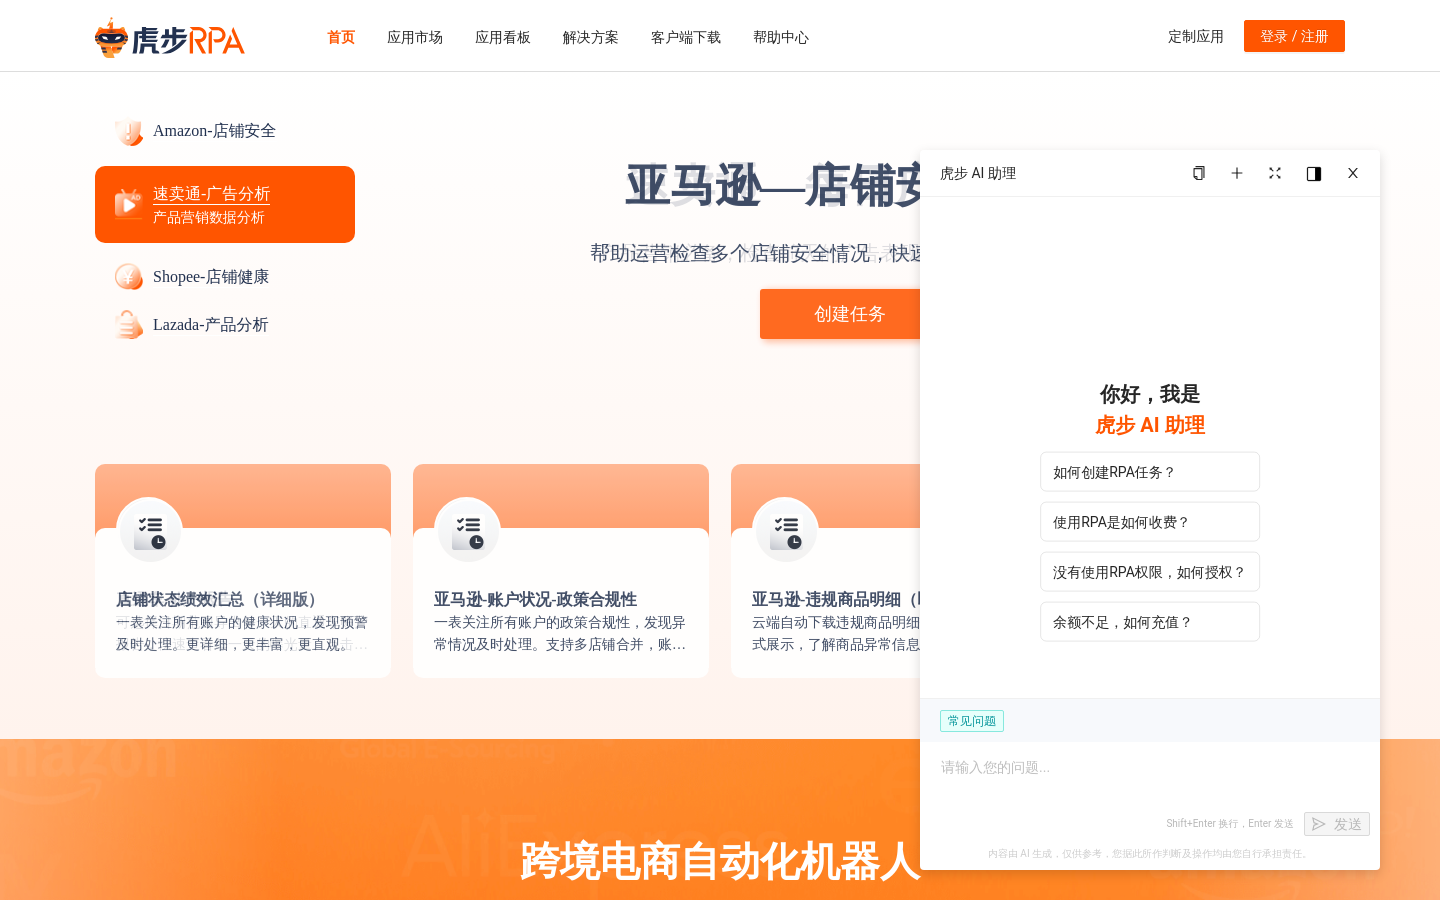Close the 虎步 AI 助理 panel
The width and height of the screenshot is (1440, 900).
click(x=1353, y=173)
